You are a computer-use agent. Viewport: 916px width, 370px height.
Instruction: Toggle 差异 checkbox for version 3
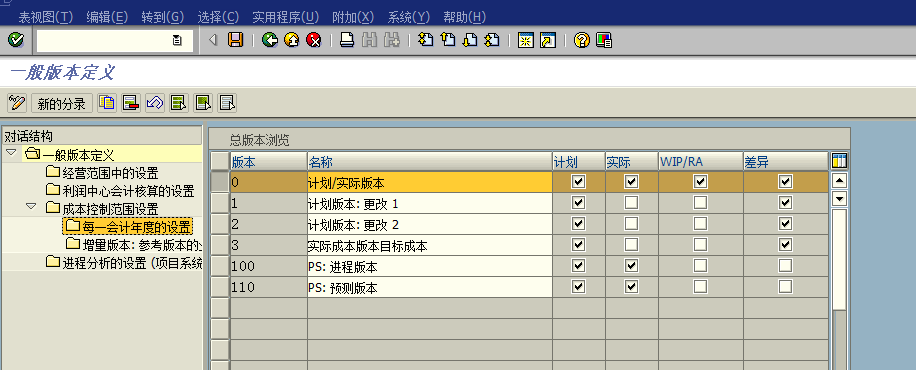pos(785,244)
